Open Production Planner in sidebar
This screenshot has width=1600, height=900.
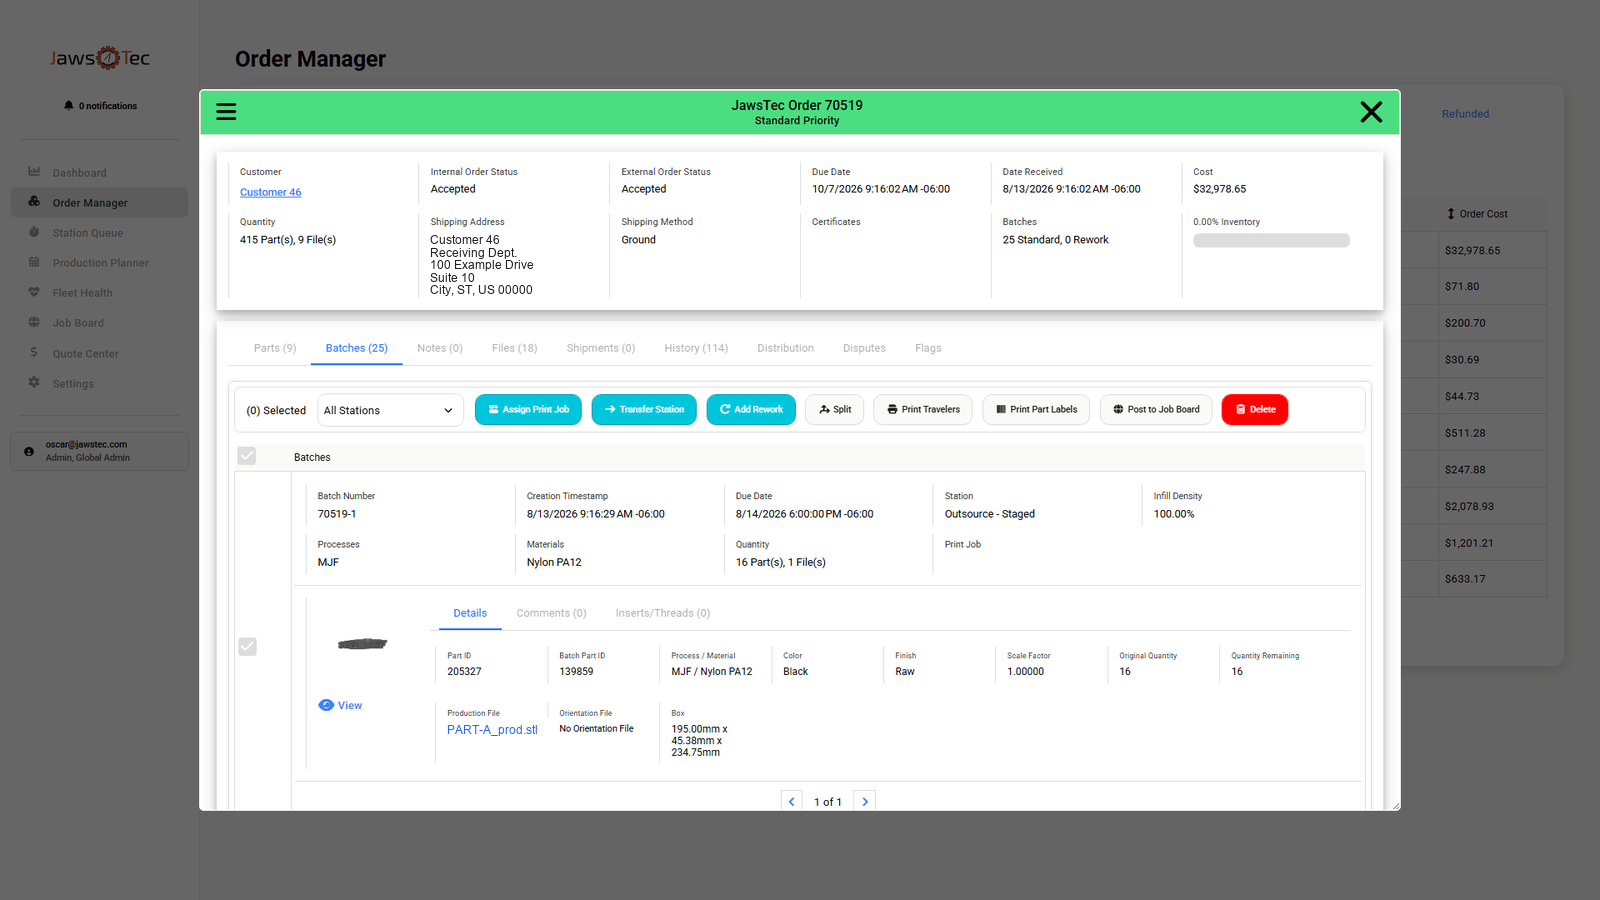99,263
